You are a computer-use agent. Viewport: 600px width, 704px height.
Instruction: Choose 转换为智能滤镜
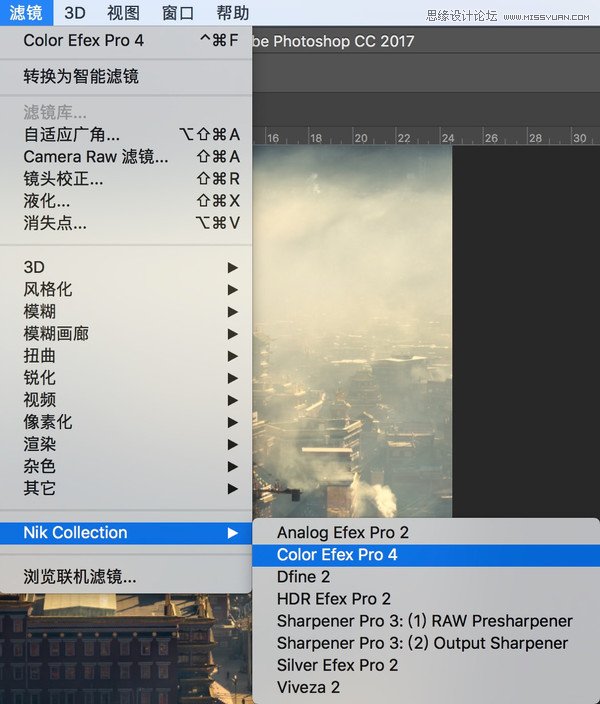[x=126, y=76]
